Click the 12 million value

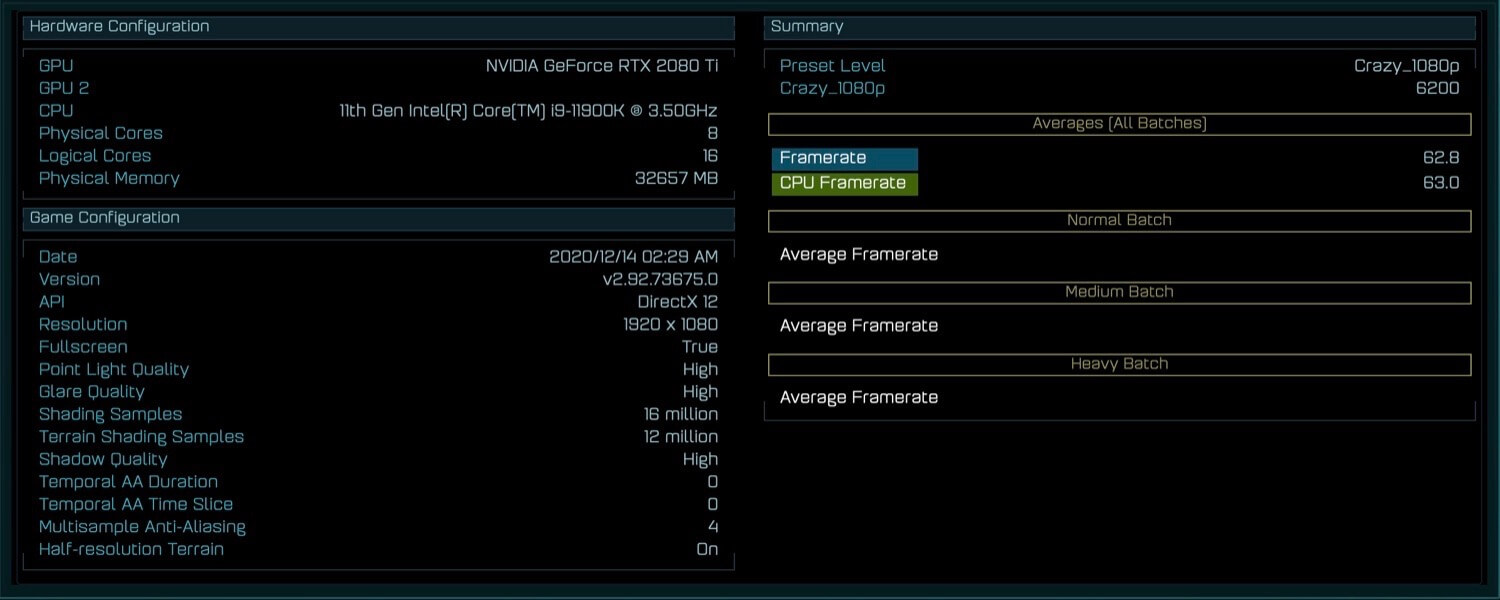coord(681,437)
